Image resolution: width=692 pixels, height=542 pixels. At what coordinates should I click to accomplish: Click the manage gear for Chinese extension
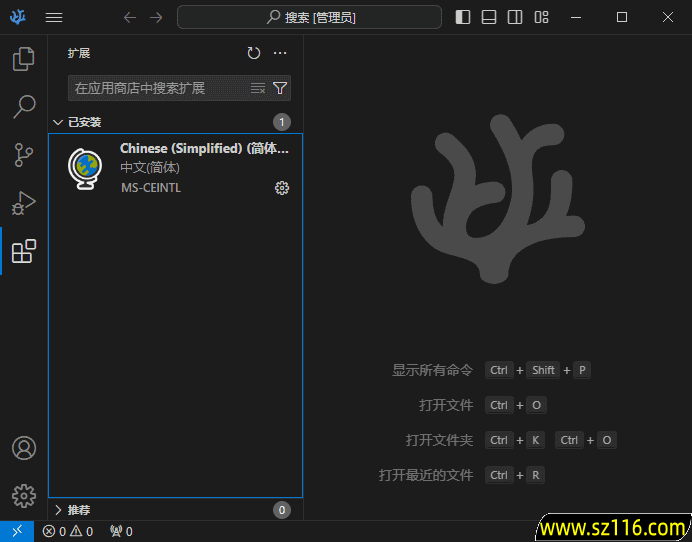coord(282,188)
